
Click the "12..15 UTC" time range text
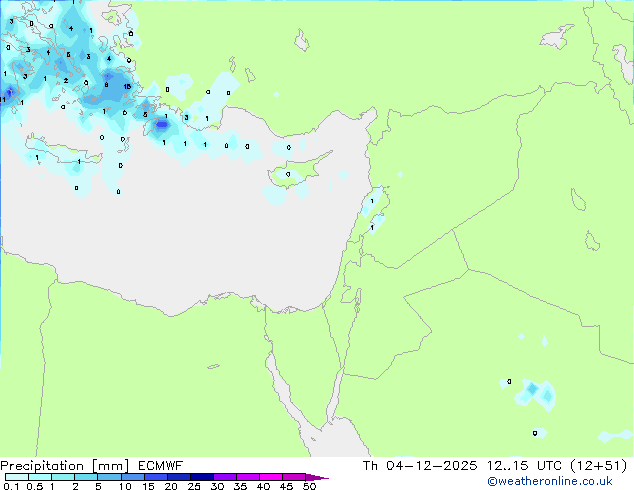(x=524, y=466)
